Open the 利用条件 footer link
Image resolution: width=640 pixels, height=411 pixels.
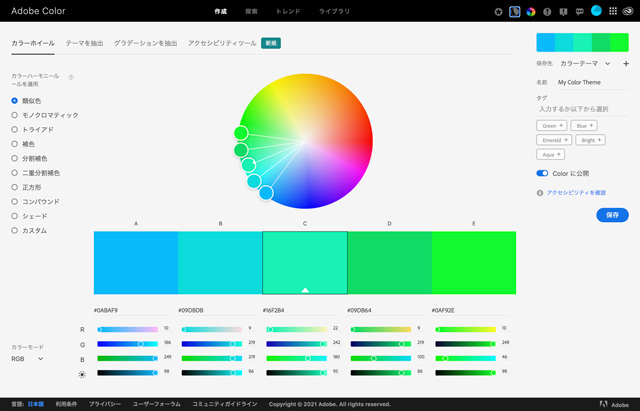click(66, 404)
